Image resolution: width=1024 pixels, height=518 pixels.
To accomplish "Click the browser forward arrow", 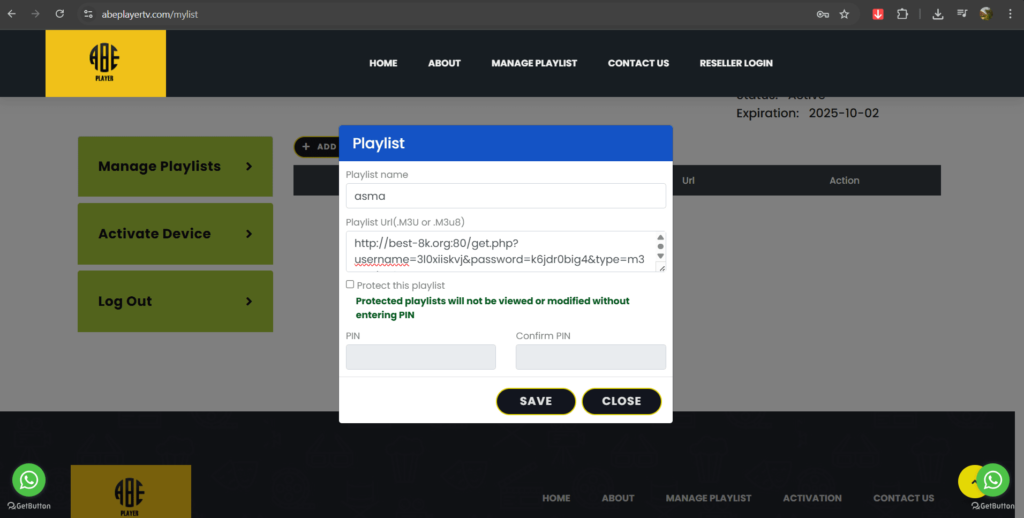I will click(35, 14).
